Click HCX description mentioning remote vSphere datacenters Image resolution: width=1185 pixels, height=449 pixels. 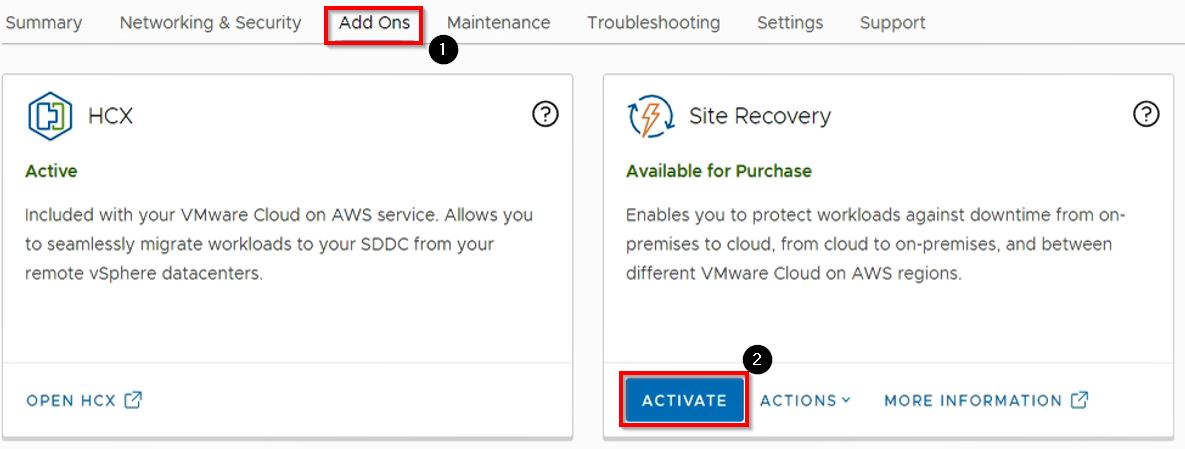pyautogui.click(x=279, y=243)
